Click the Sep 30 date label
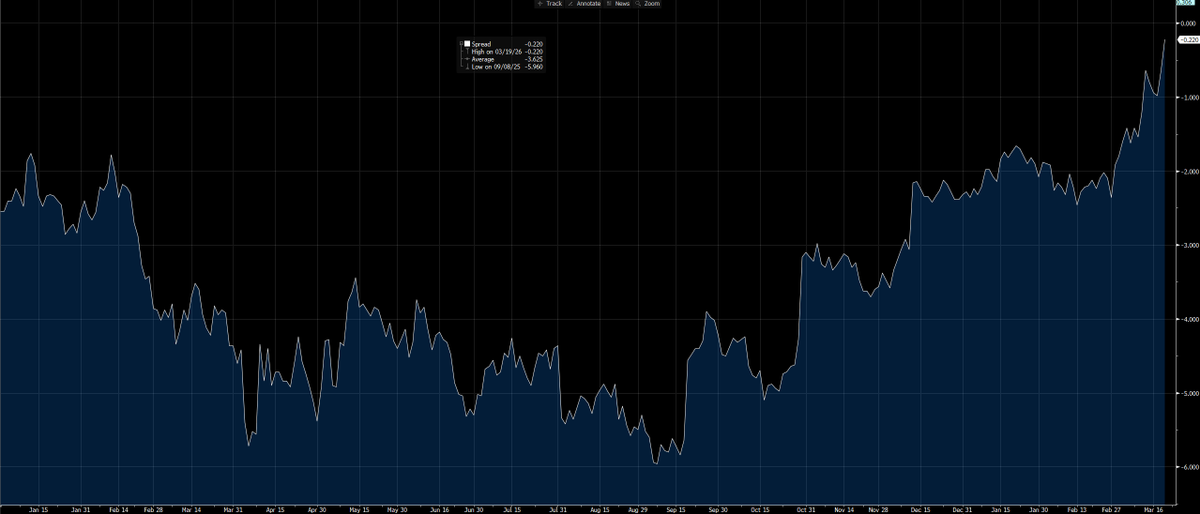1200x514 pixels. [x=717, y=509]
